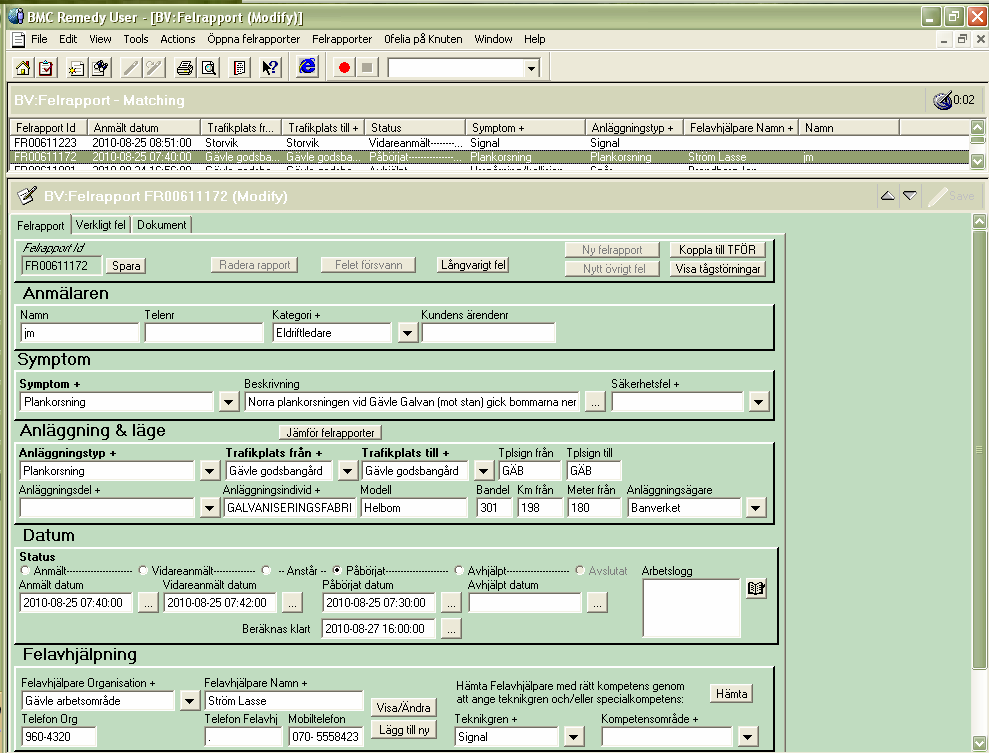The image size is (989, 753).
Task: Open the Actions menu
Action: [x=178, y=39]
